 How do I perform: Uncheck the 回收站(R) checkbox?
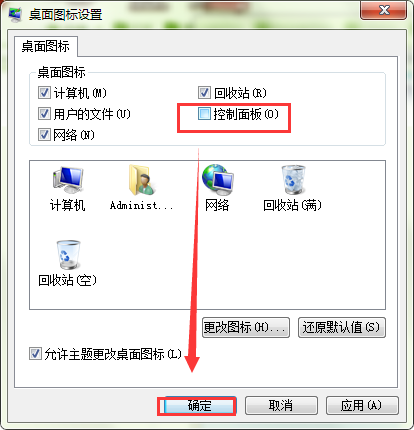coord(204,93)
